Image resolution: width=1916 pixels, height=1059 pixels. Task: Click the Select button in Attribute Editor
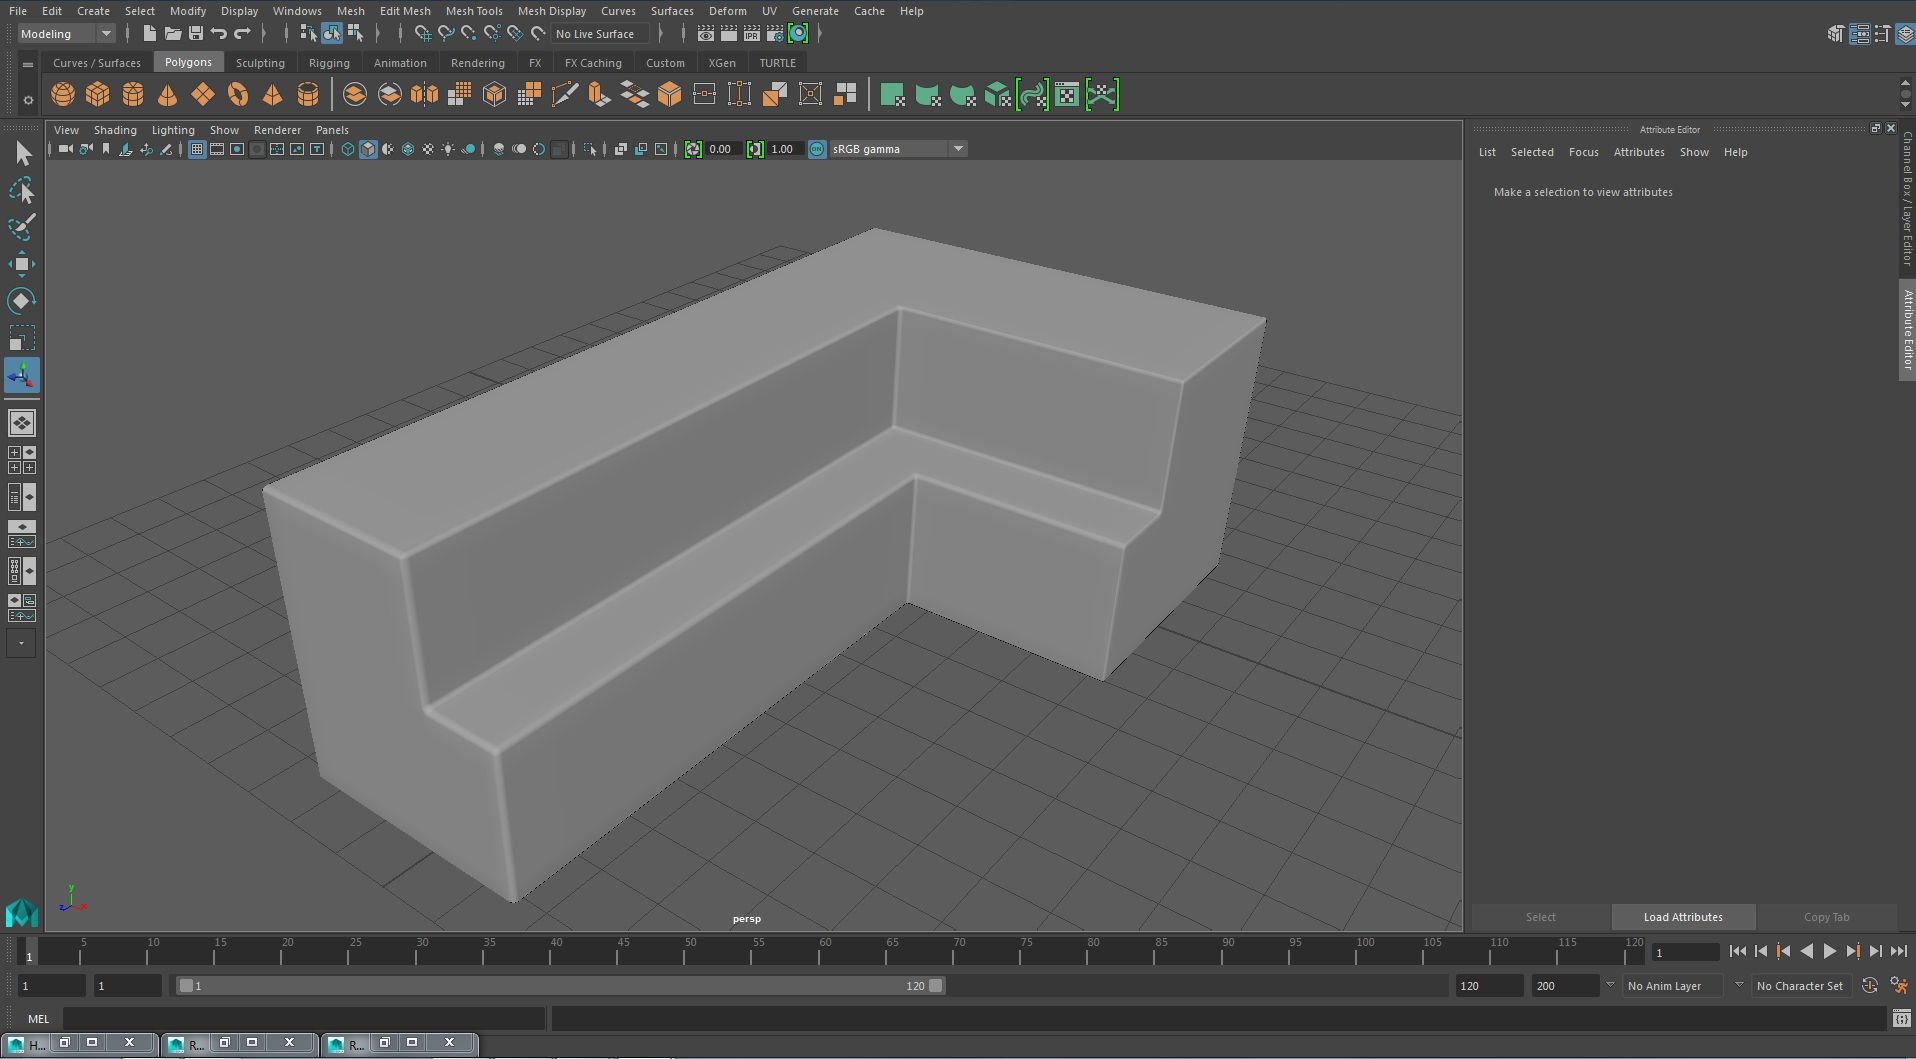1540,917
